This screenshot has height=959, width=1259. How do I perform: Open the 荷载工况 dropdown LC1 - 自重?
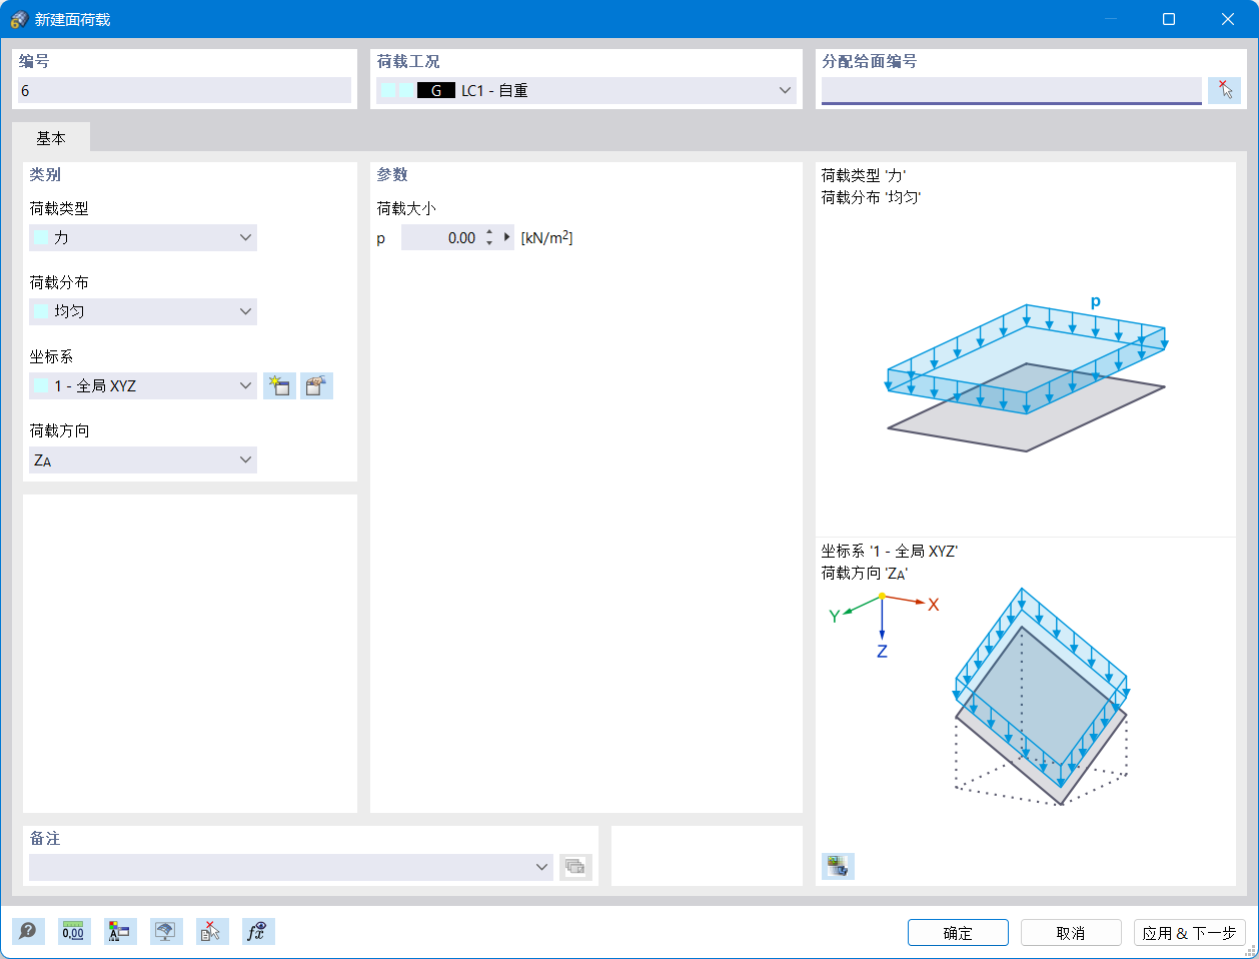click(586, 90)
